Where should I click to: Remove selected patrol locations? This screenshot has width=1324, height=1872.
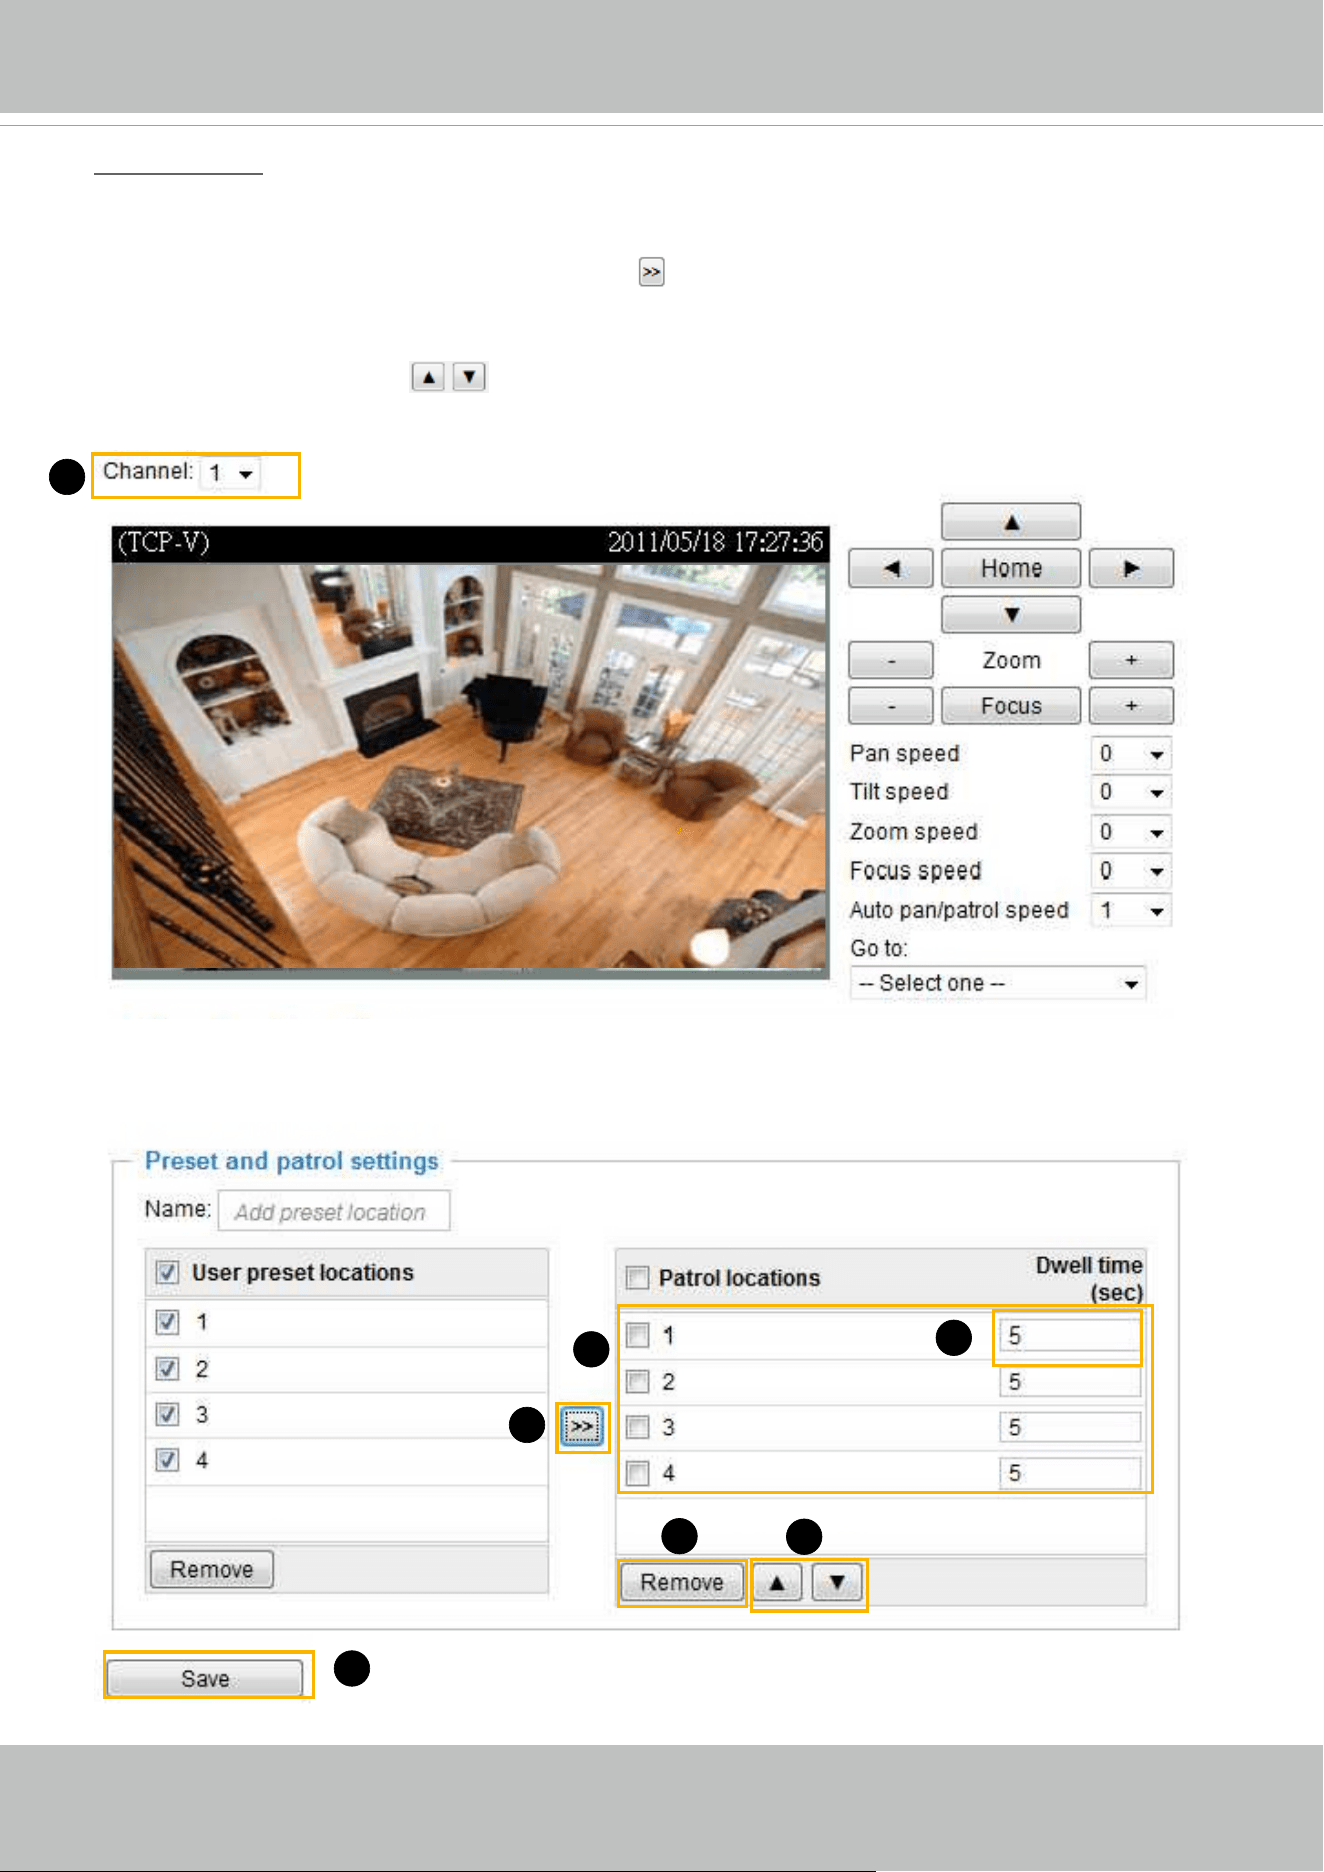tap(682, 1583)
